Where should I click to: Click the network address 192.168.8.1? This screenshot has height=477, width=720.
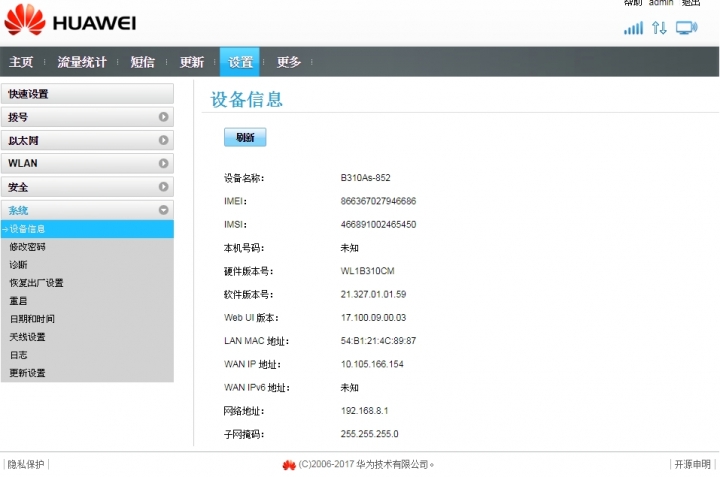[365, 410]
